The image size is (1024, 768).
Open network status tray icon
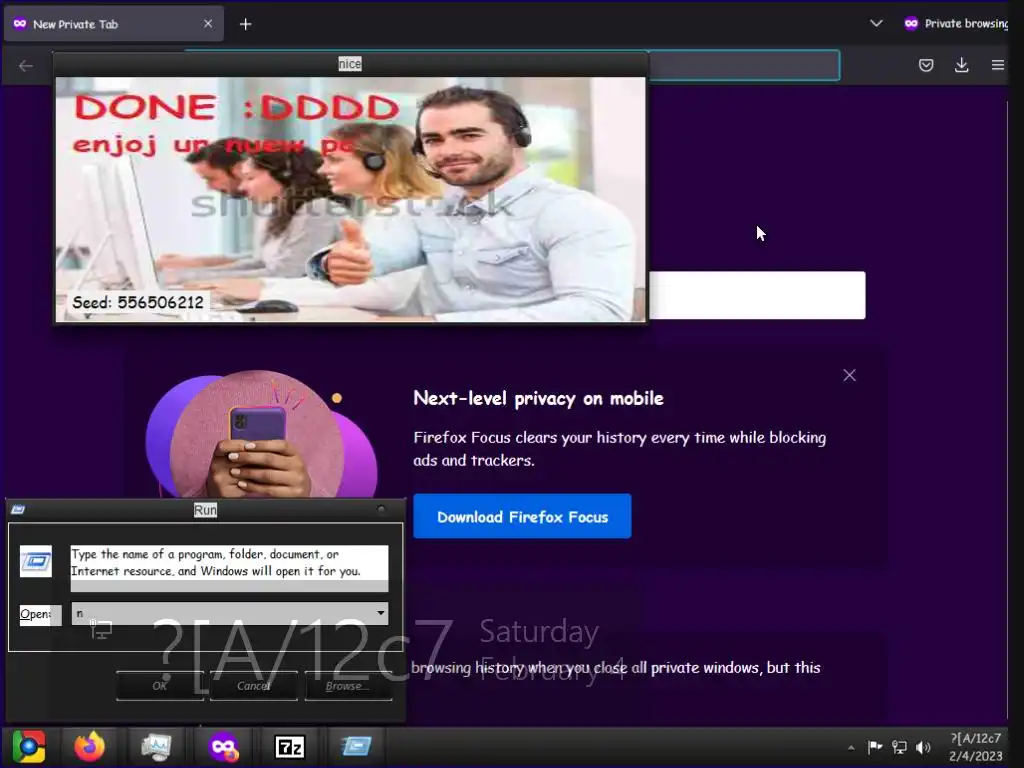tap(899, 746)
